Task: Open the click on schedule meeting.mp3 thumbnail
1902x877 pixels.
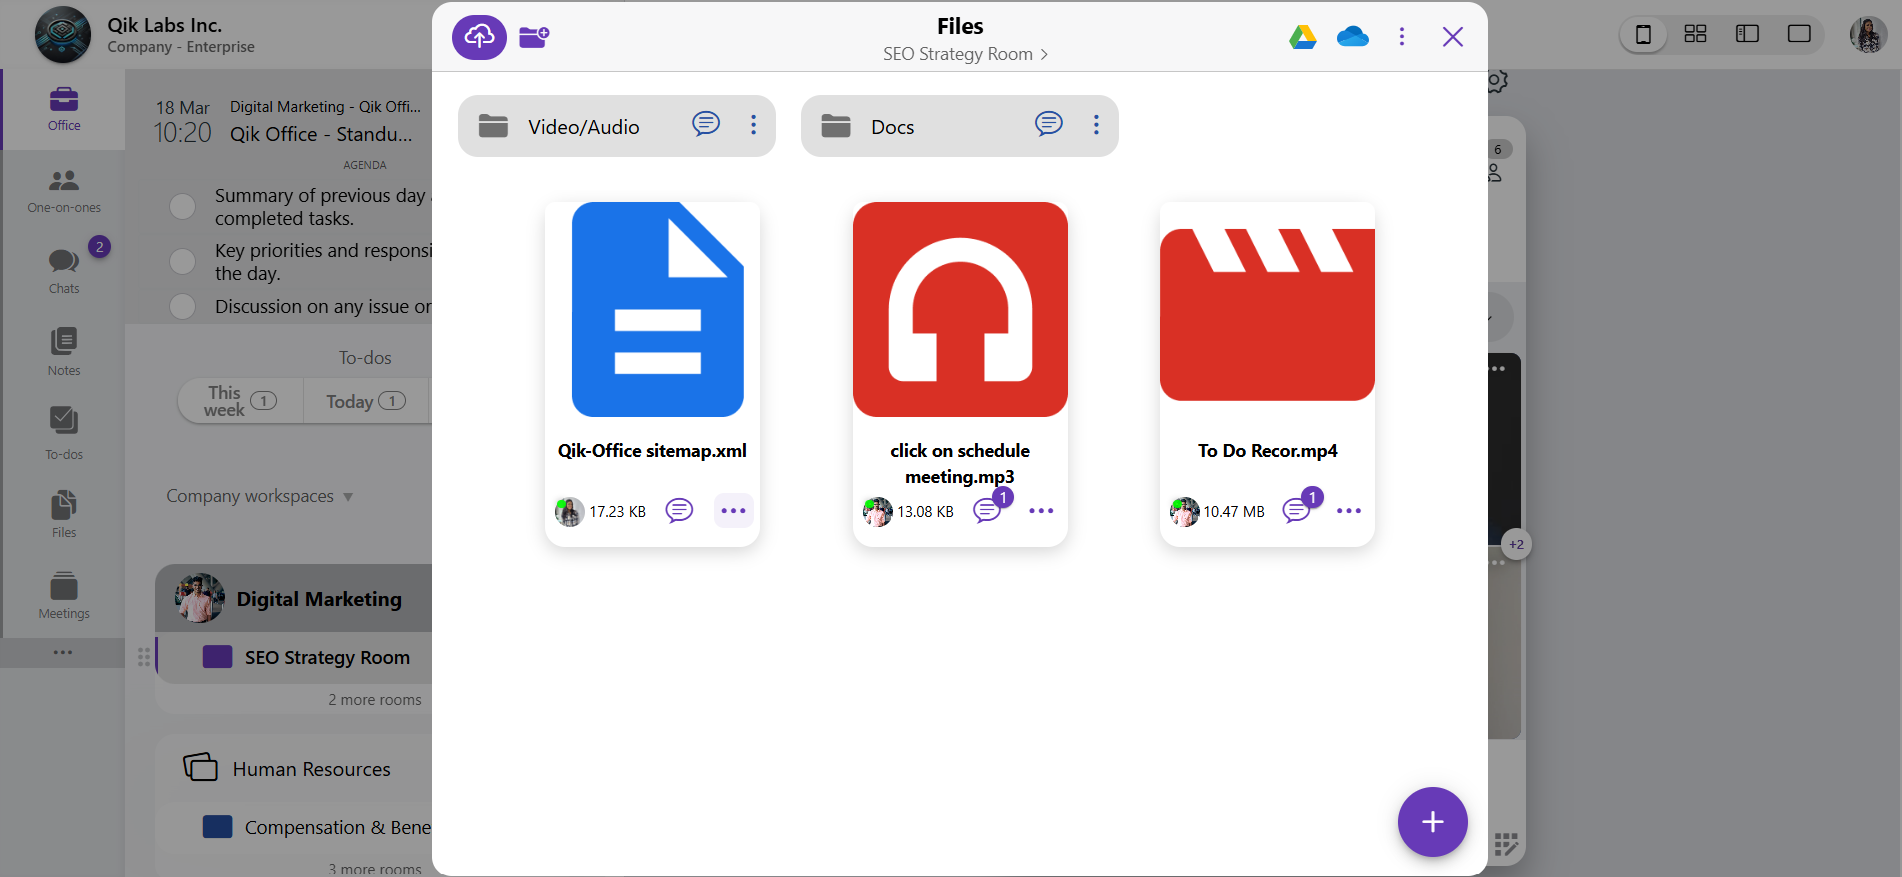Action: click(960, 309)
